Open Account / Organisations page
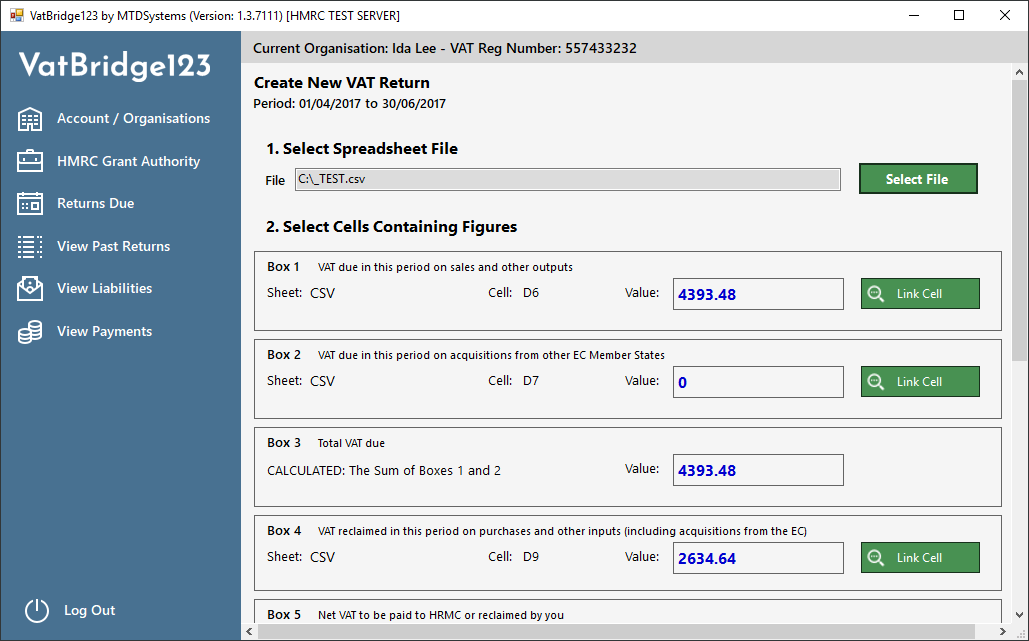 [x=133, y=119]
